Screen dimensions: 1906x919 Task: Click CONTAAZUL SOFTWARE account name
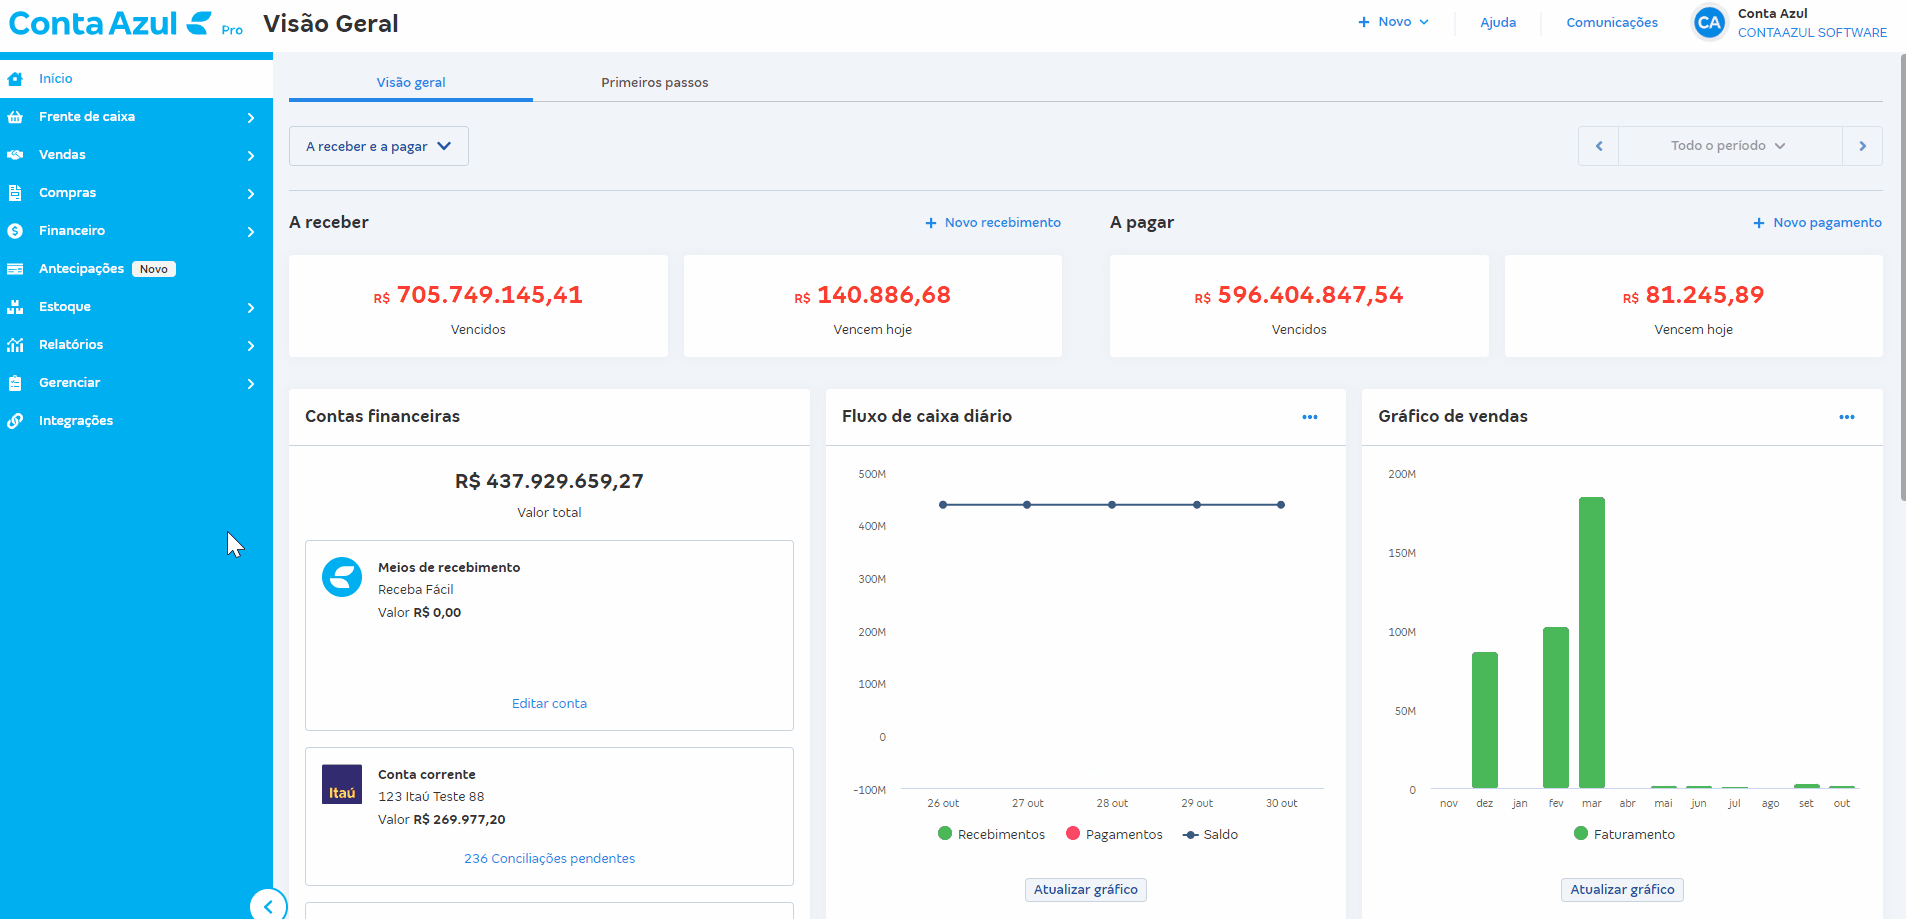click(1812, 33)
